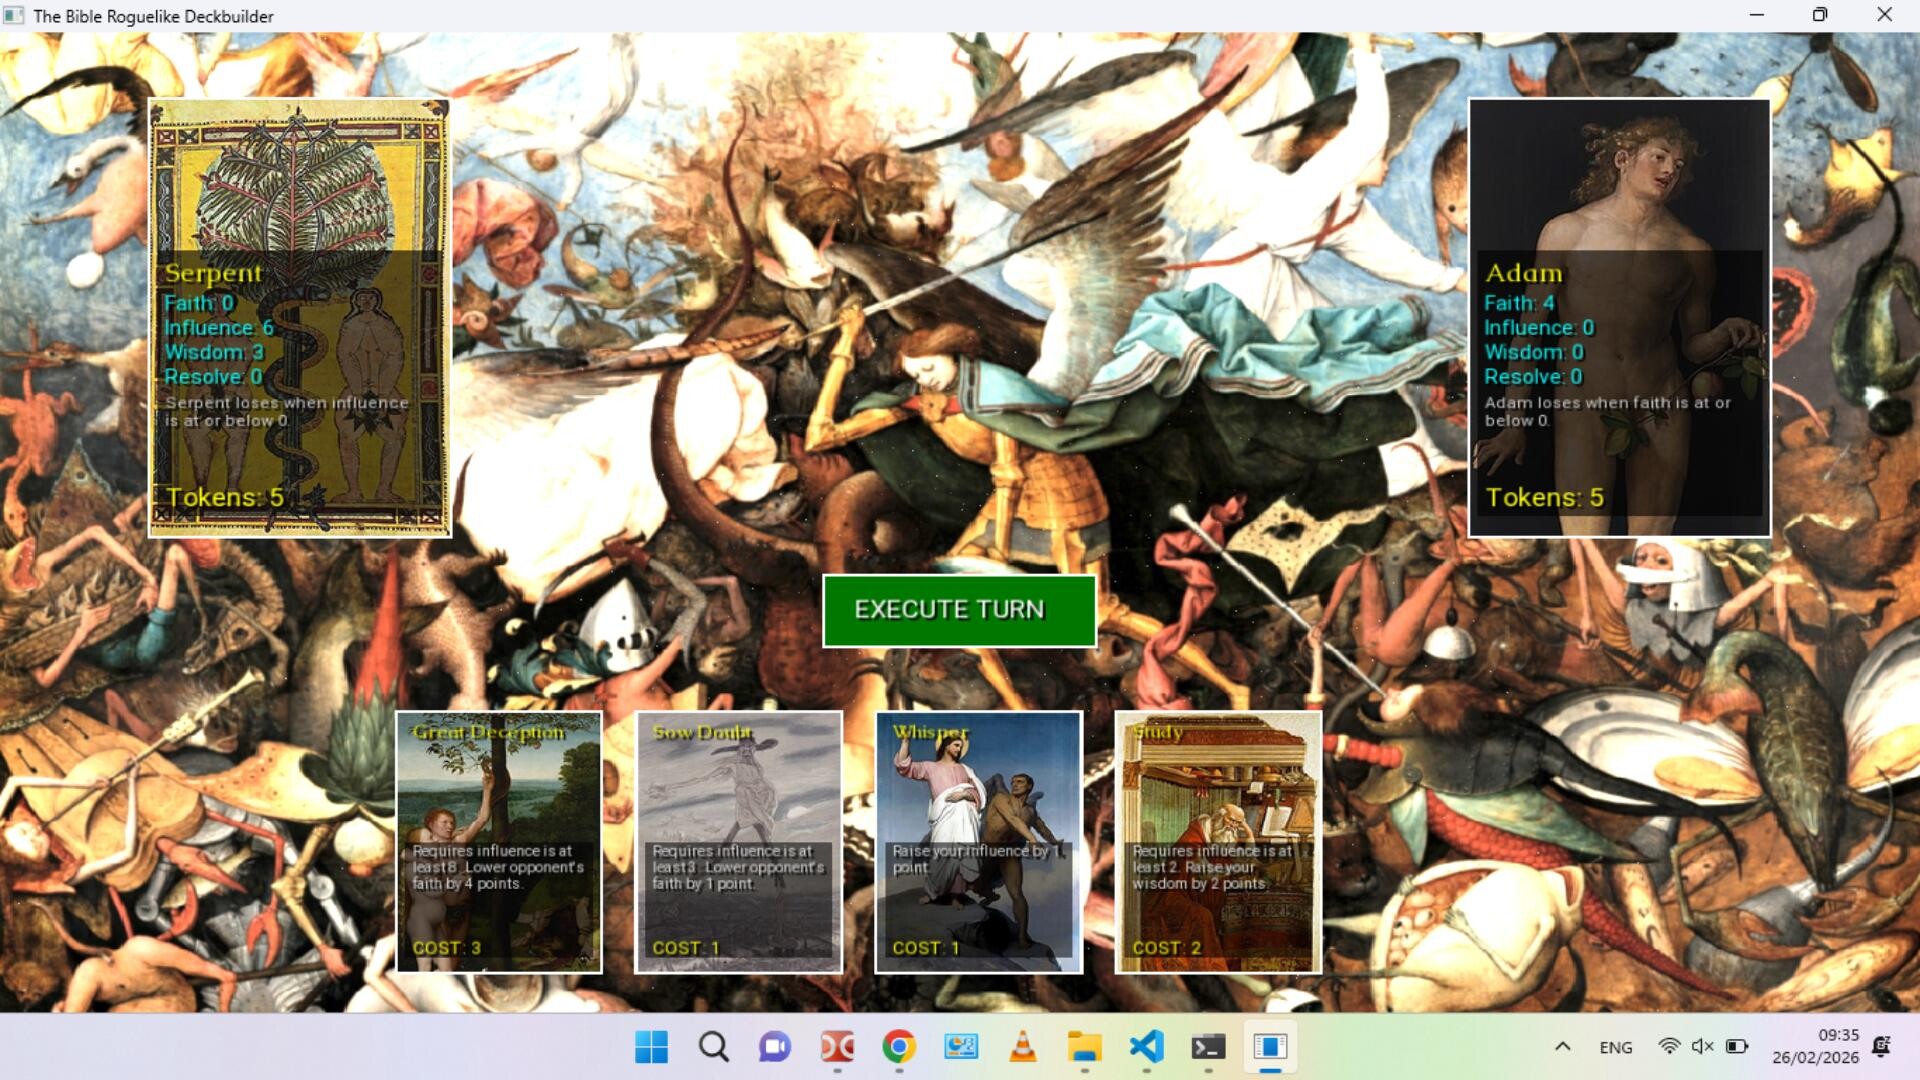1920x1080 pixels.
Task: Play the Sow Doubt card
Action: click(740, 843)
